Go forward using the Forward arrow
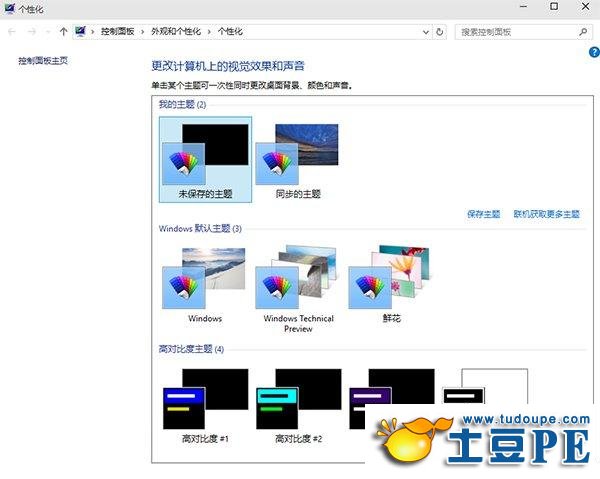The width and height of the screenshot is (600, 479). (x=32, y=32)
